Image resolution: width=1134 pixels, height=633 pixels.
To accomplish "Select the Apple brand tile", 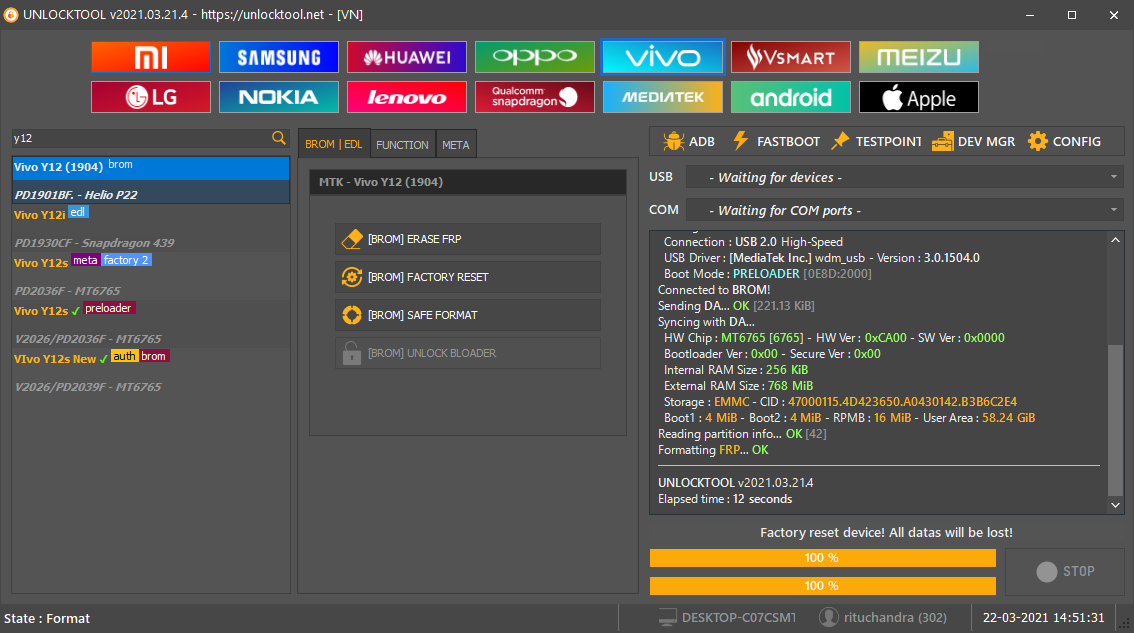I will pyautogui.click(x=918, y=97).
